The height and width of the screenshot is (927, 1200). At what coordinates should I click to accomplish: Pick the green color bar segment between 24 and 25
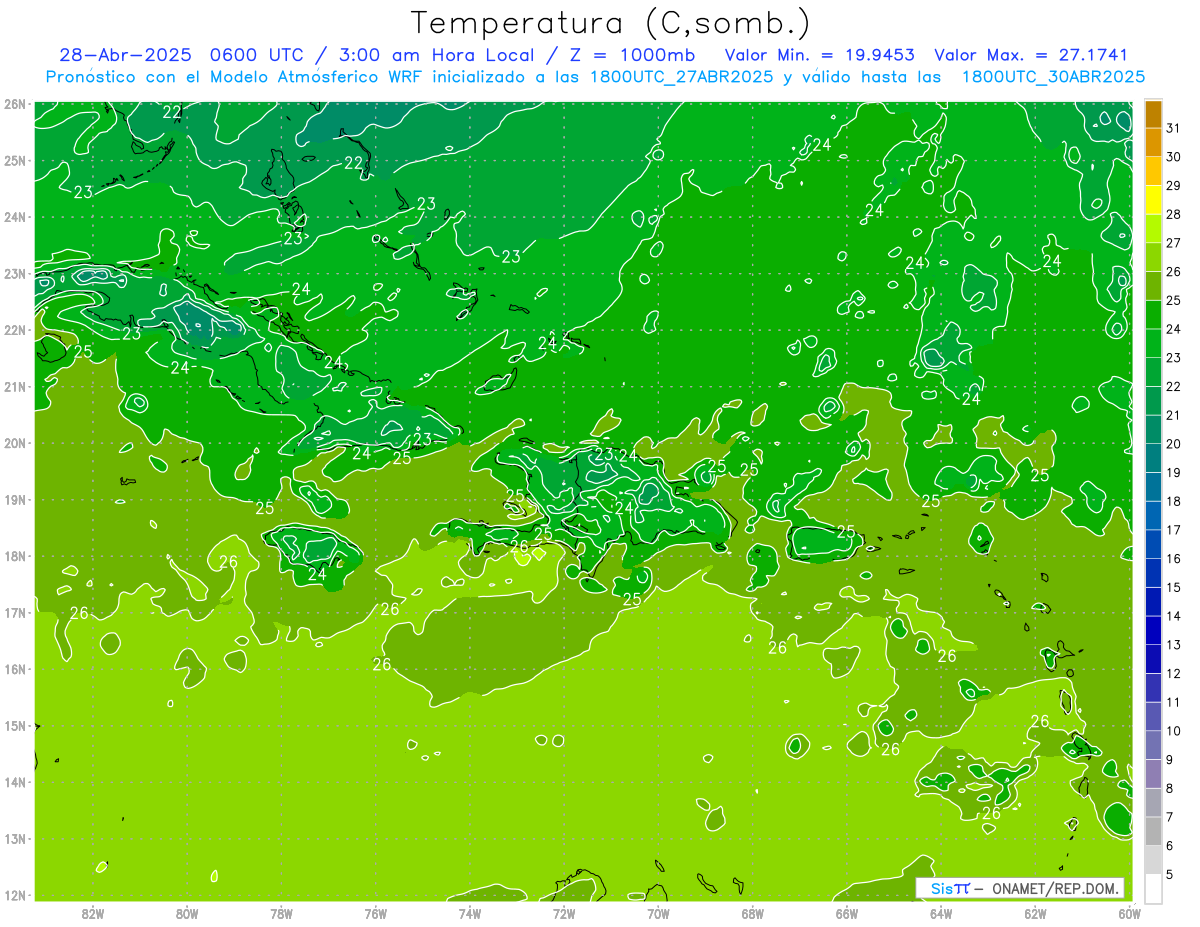click(1154, 315)
